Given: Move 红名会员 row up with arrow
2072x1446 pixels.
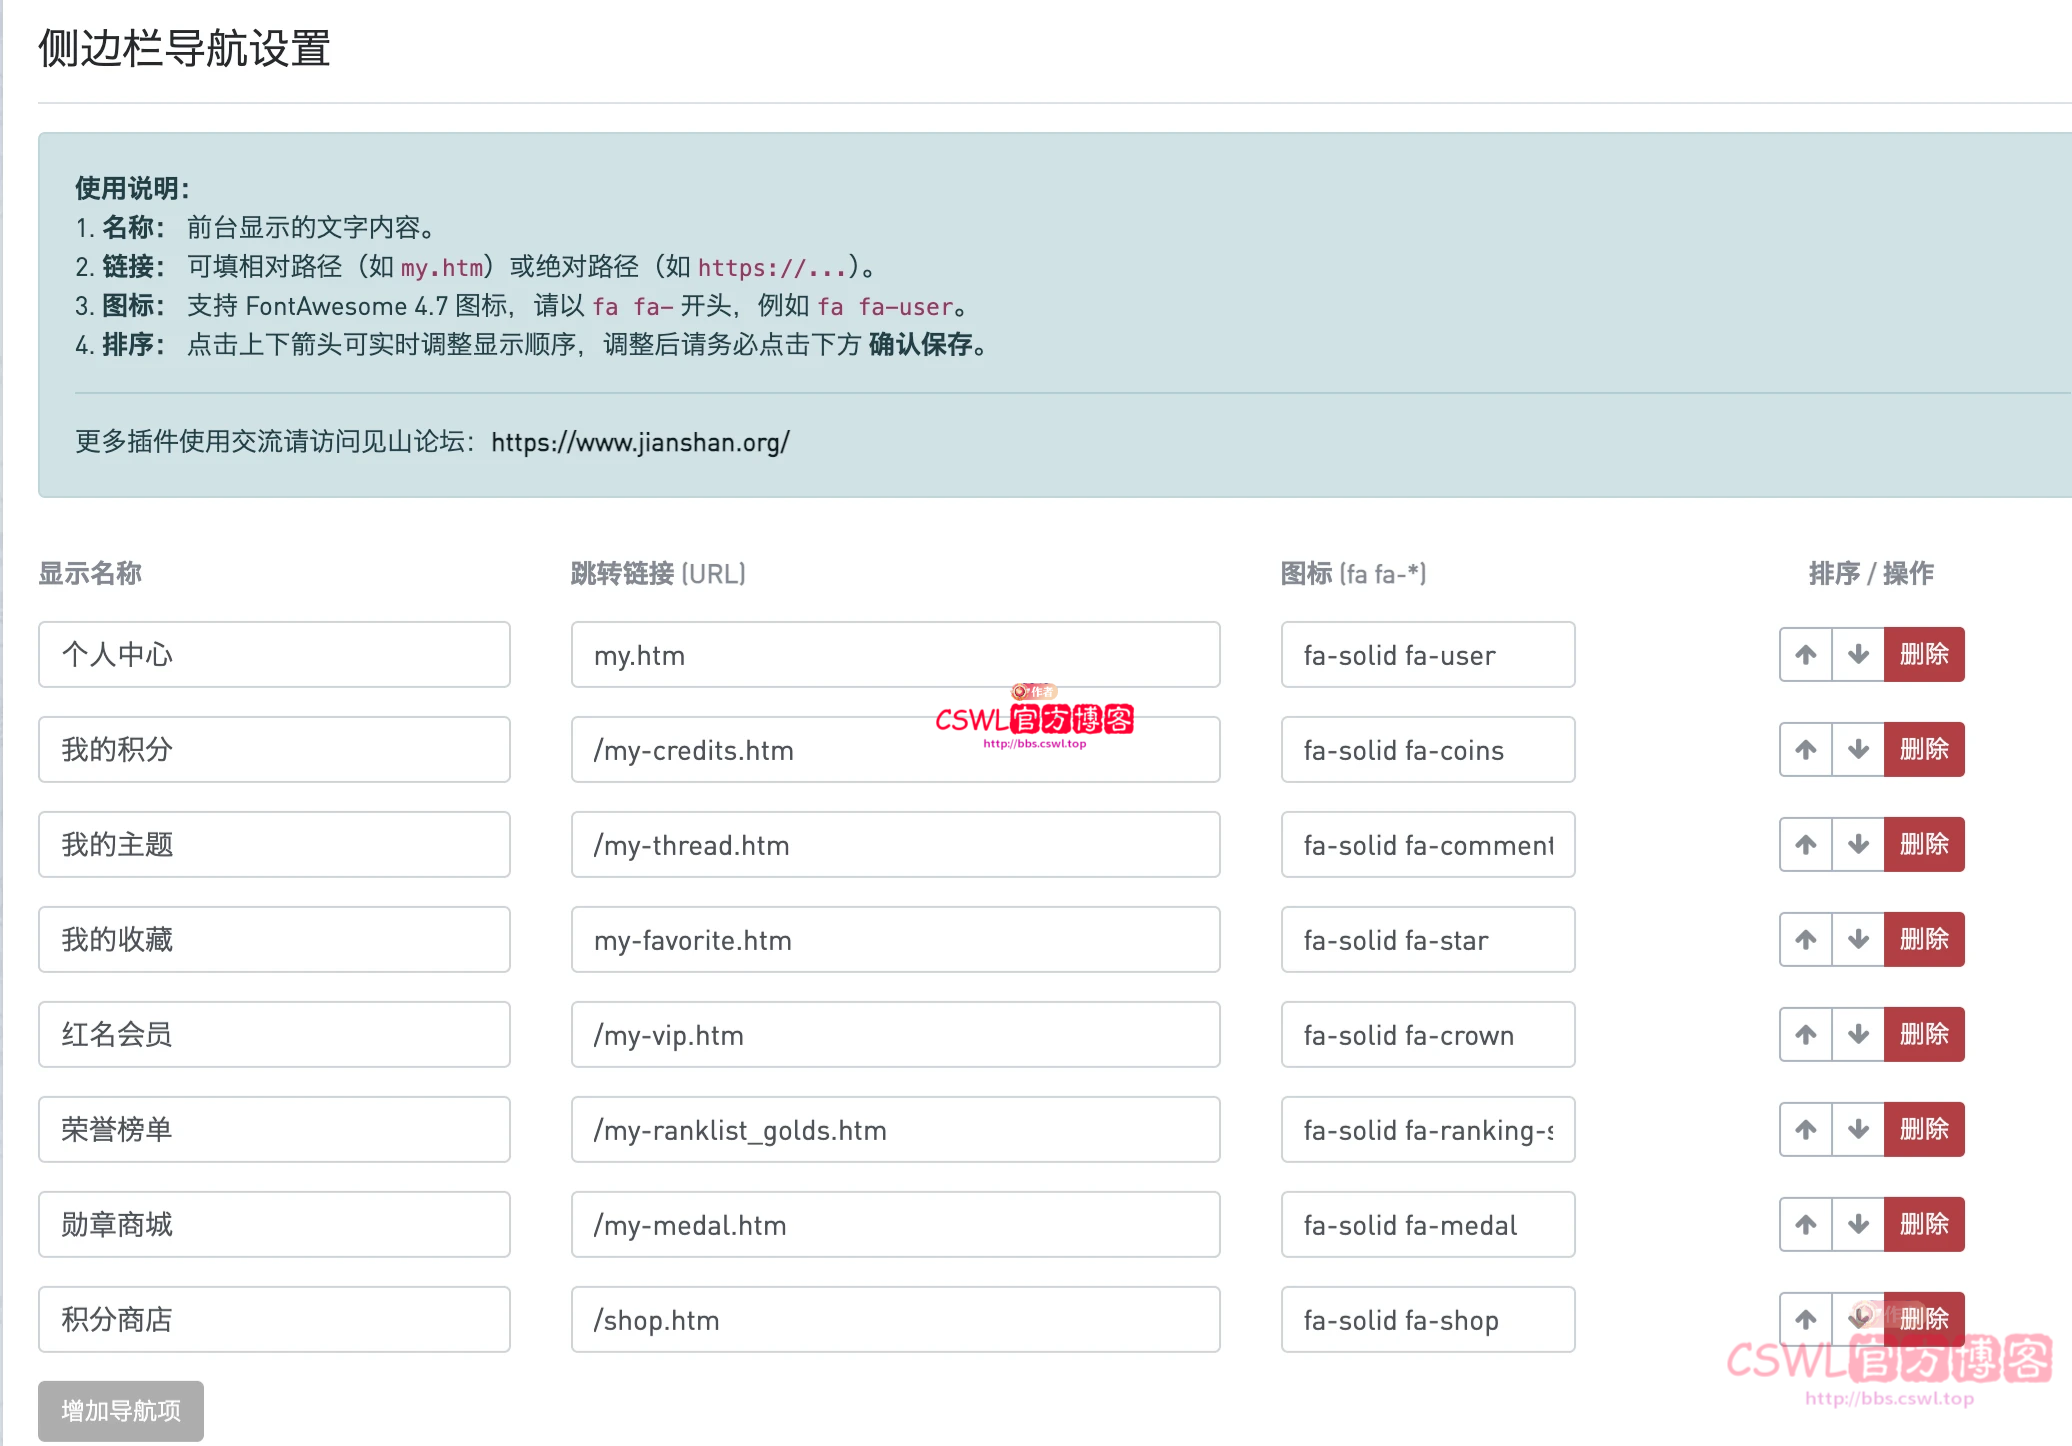Looking at the screenshot, I should (1805, 1035).
